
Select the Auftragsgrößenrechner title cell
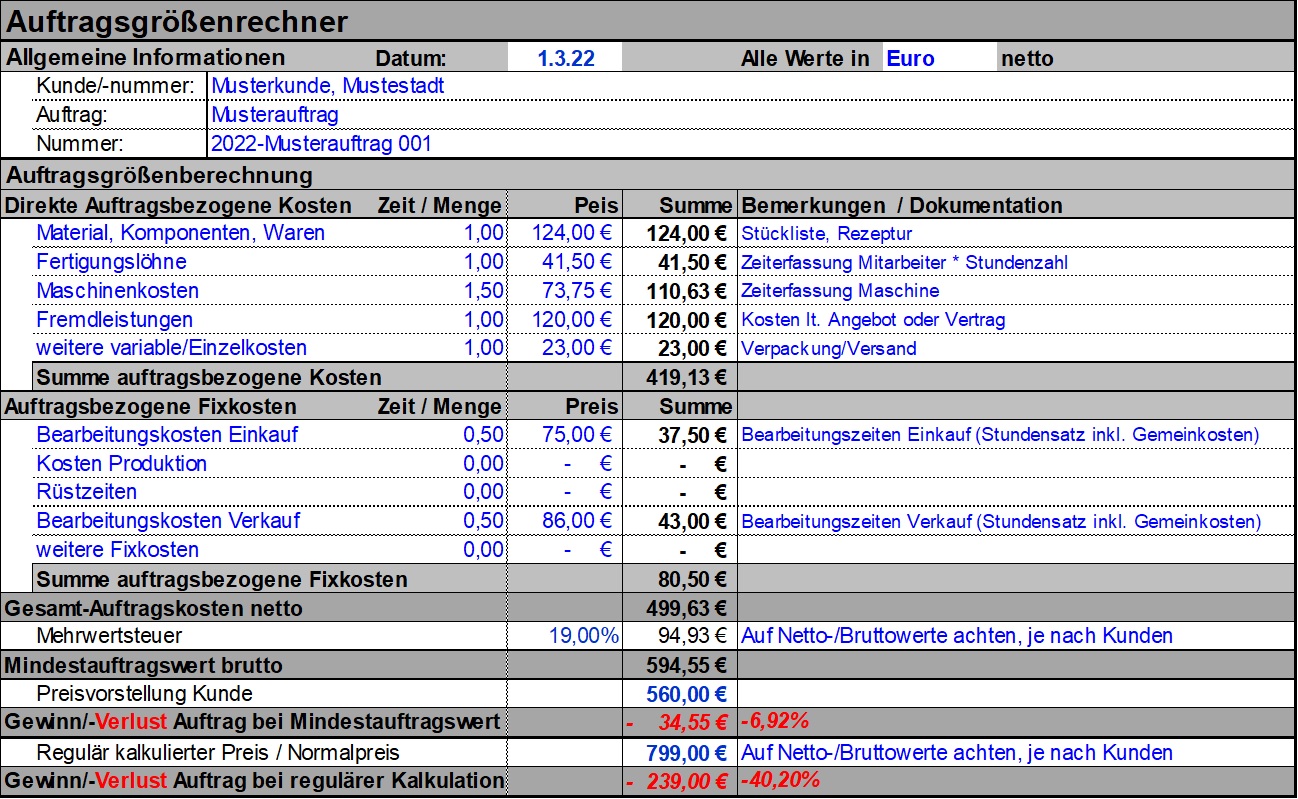[x=178, y=22]
